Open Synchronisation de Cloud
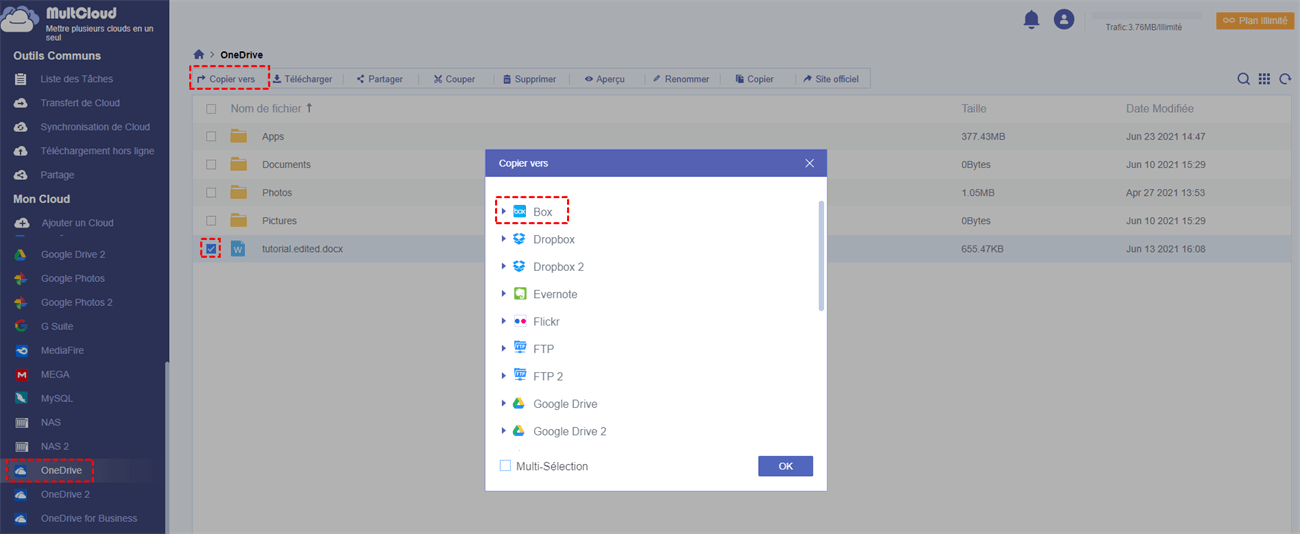 95,127
